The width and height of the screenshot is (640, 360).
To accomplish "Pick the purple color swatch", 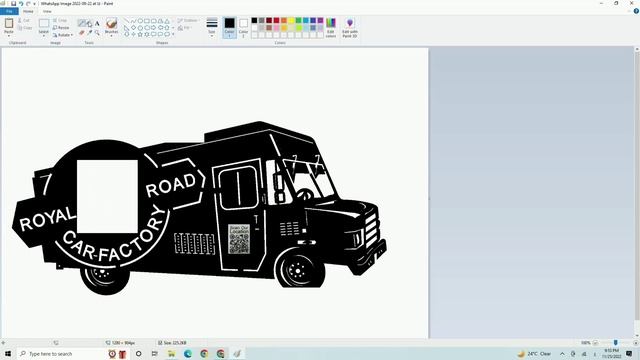I will [320, 20].
